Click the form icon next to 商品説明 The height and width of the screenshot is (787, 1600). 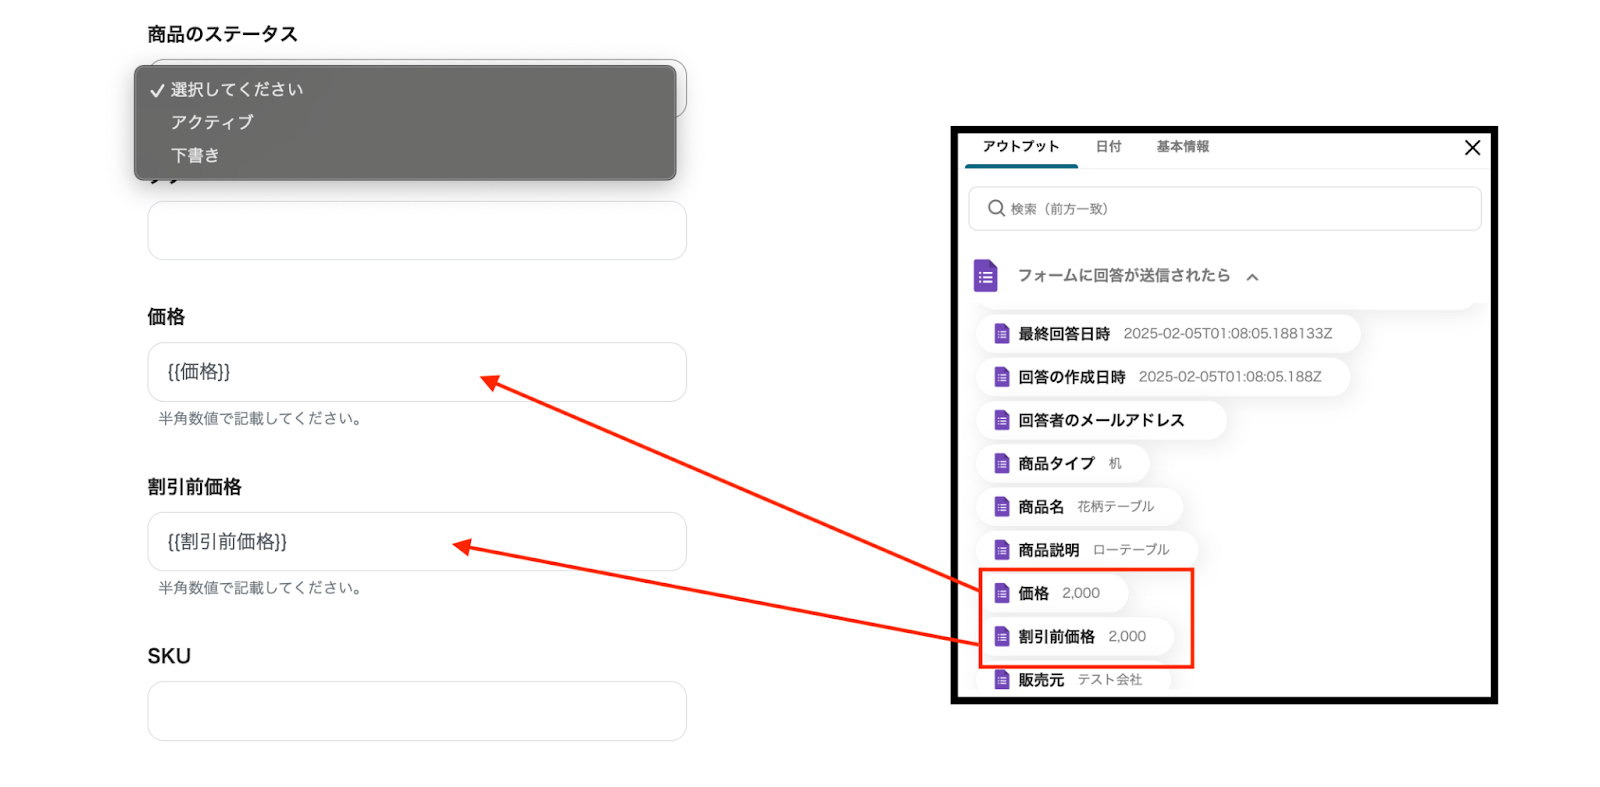[x=1001, y=550]
